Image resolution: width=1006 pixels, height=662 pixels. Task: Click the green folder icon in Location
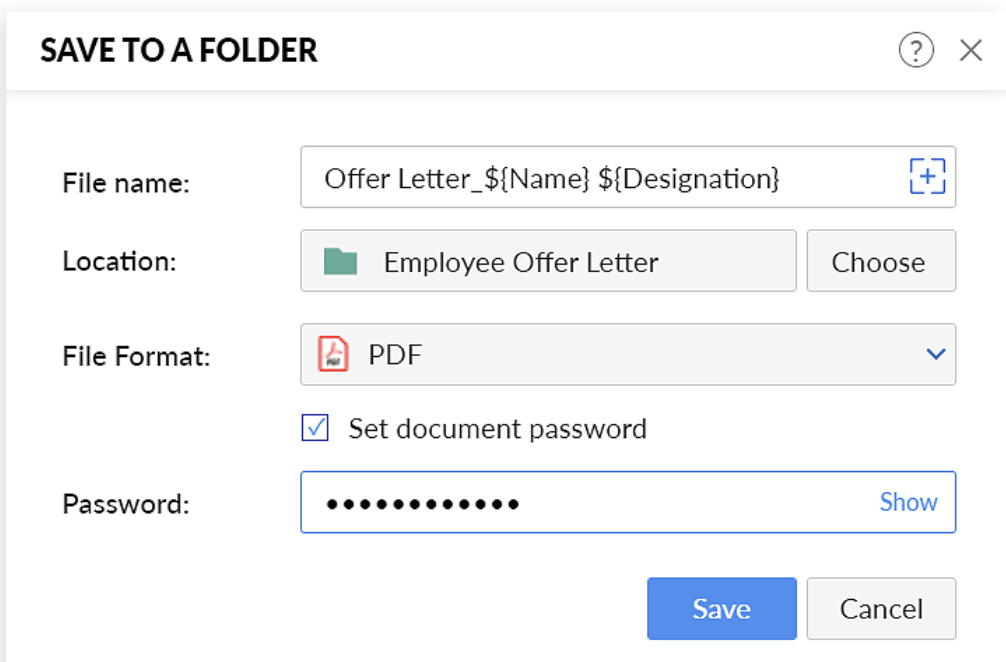[340, 262]
